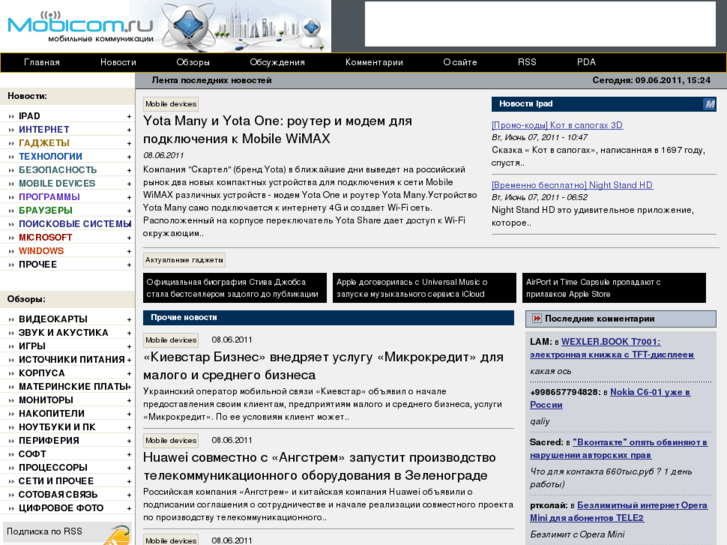Open the MOBILE DEVICES news category

pyautogui.click(x=57, y=183)
